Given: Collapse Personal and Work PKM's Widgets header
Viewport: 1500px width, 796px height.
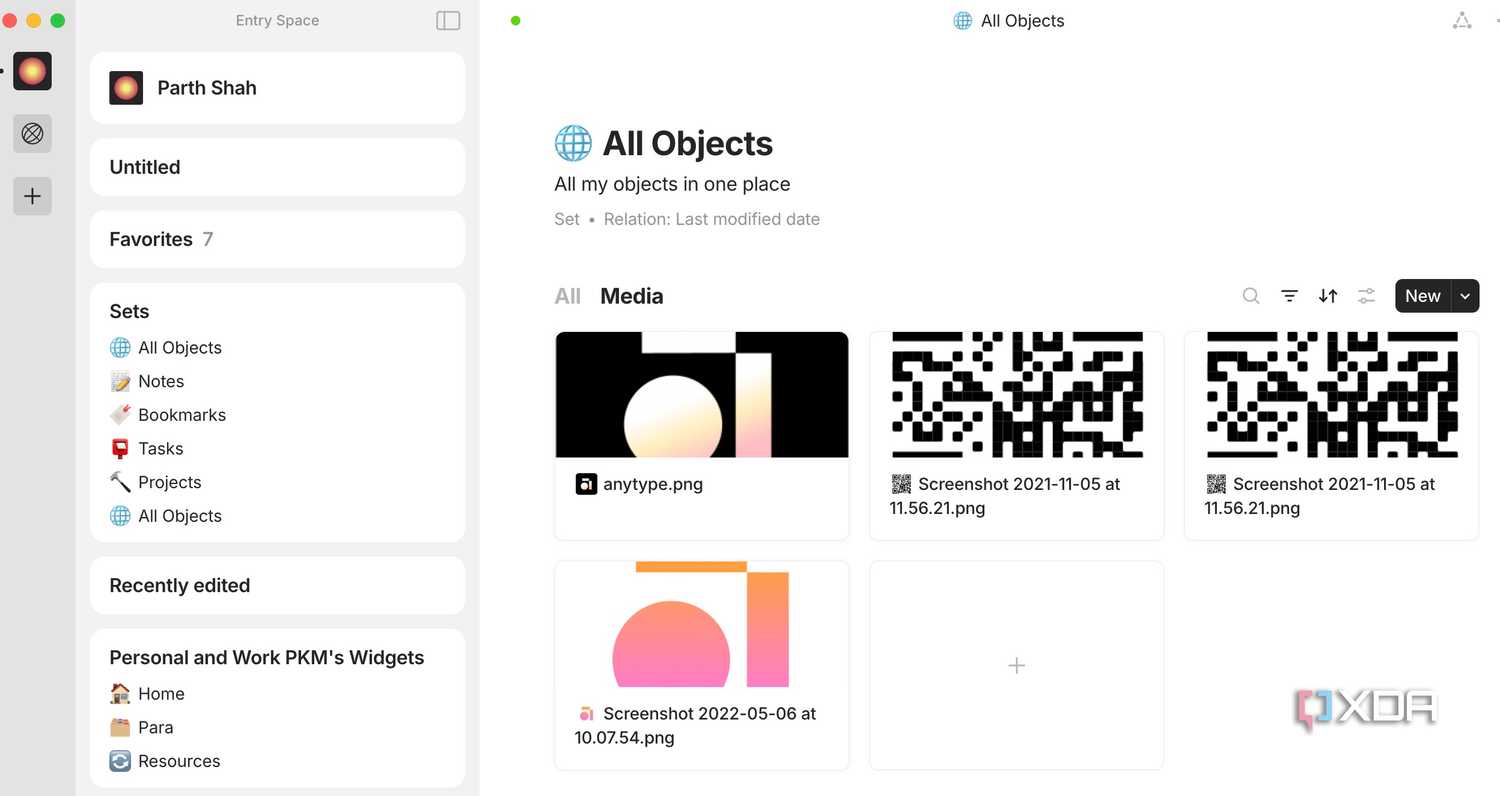Looking at the screenshot, I should click(266, 657).
